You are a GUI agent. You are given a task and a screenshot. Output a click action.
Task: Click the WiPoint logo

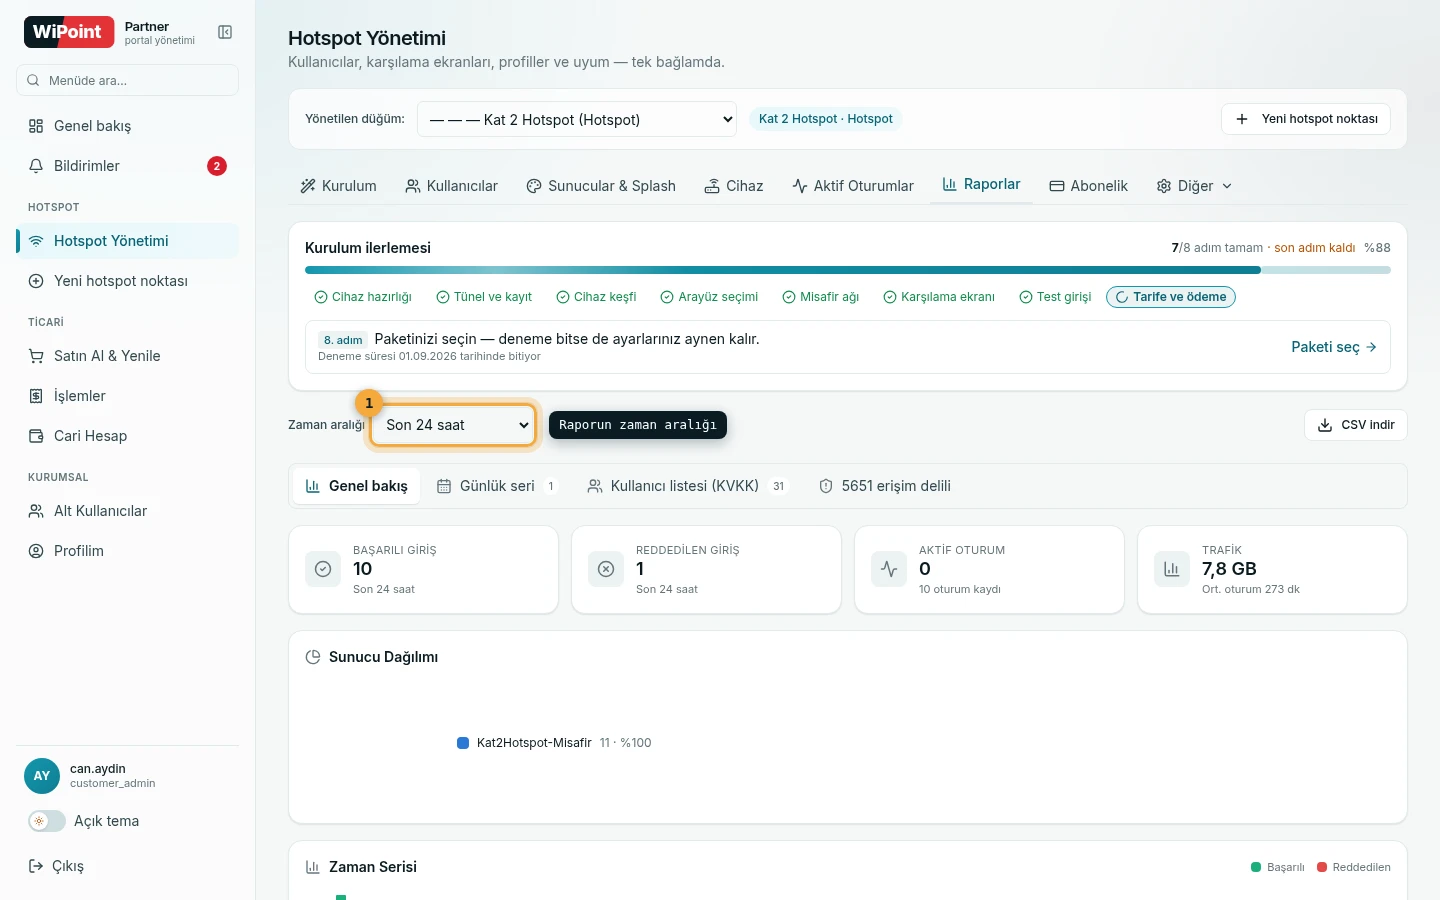[x=69, y=32]
